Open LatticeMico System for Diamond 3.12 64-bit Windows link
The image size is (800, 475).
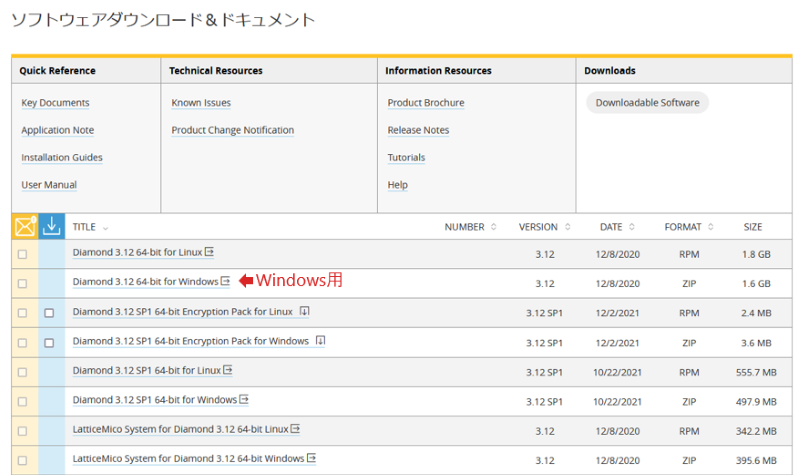pos(188,458)
